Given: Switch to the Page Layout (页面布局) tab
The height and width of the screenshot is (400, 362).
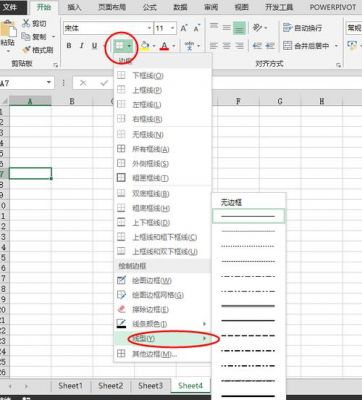Looking at the screenshot, I should point(112,7).
